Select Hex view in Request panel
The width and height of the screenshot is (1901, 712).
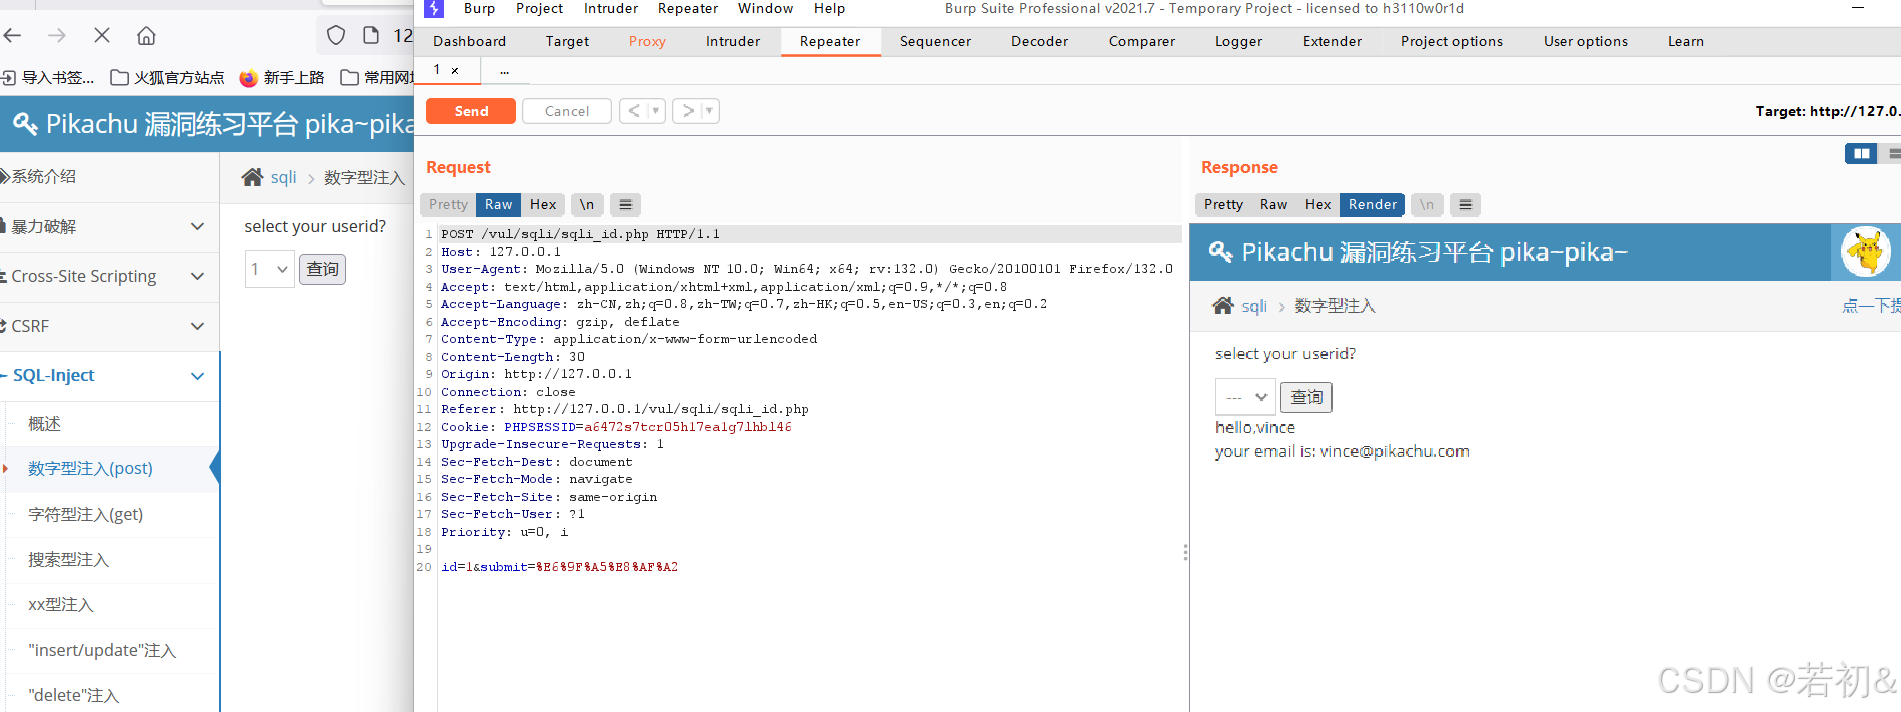543,204
